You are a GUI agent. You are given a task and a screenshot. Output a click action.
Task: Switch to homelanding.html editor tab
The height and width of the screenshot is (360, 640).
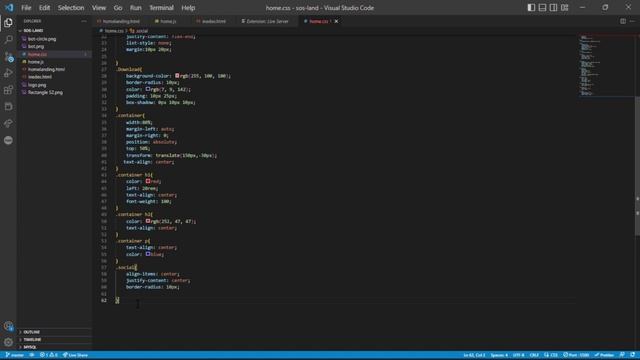point(121,21)
